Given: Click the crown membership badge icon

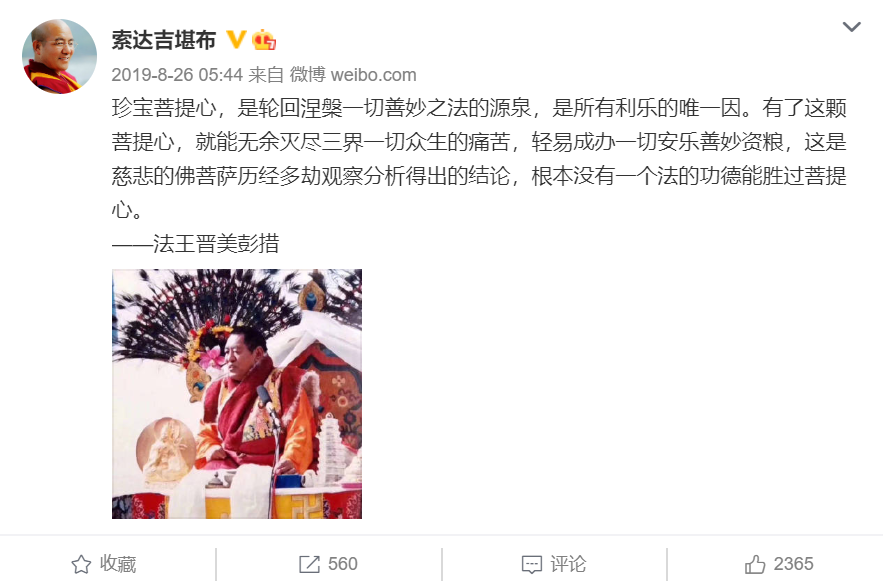Looking at the screenshot, I should click(x=264, y=40).
